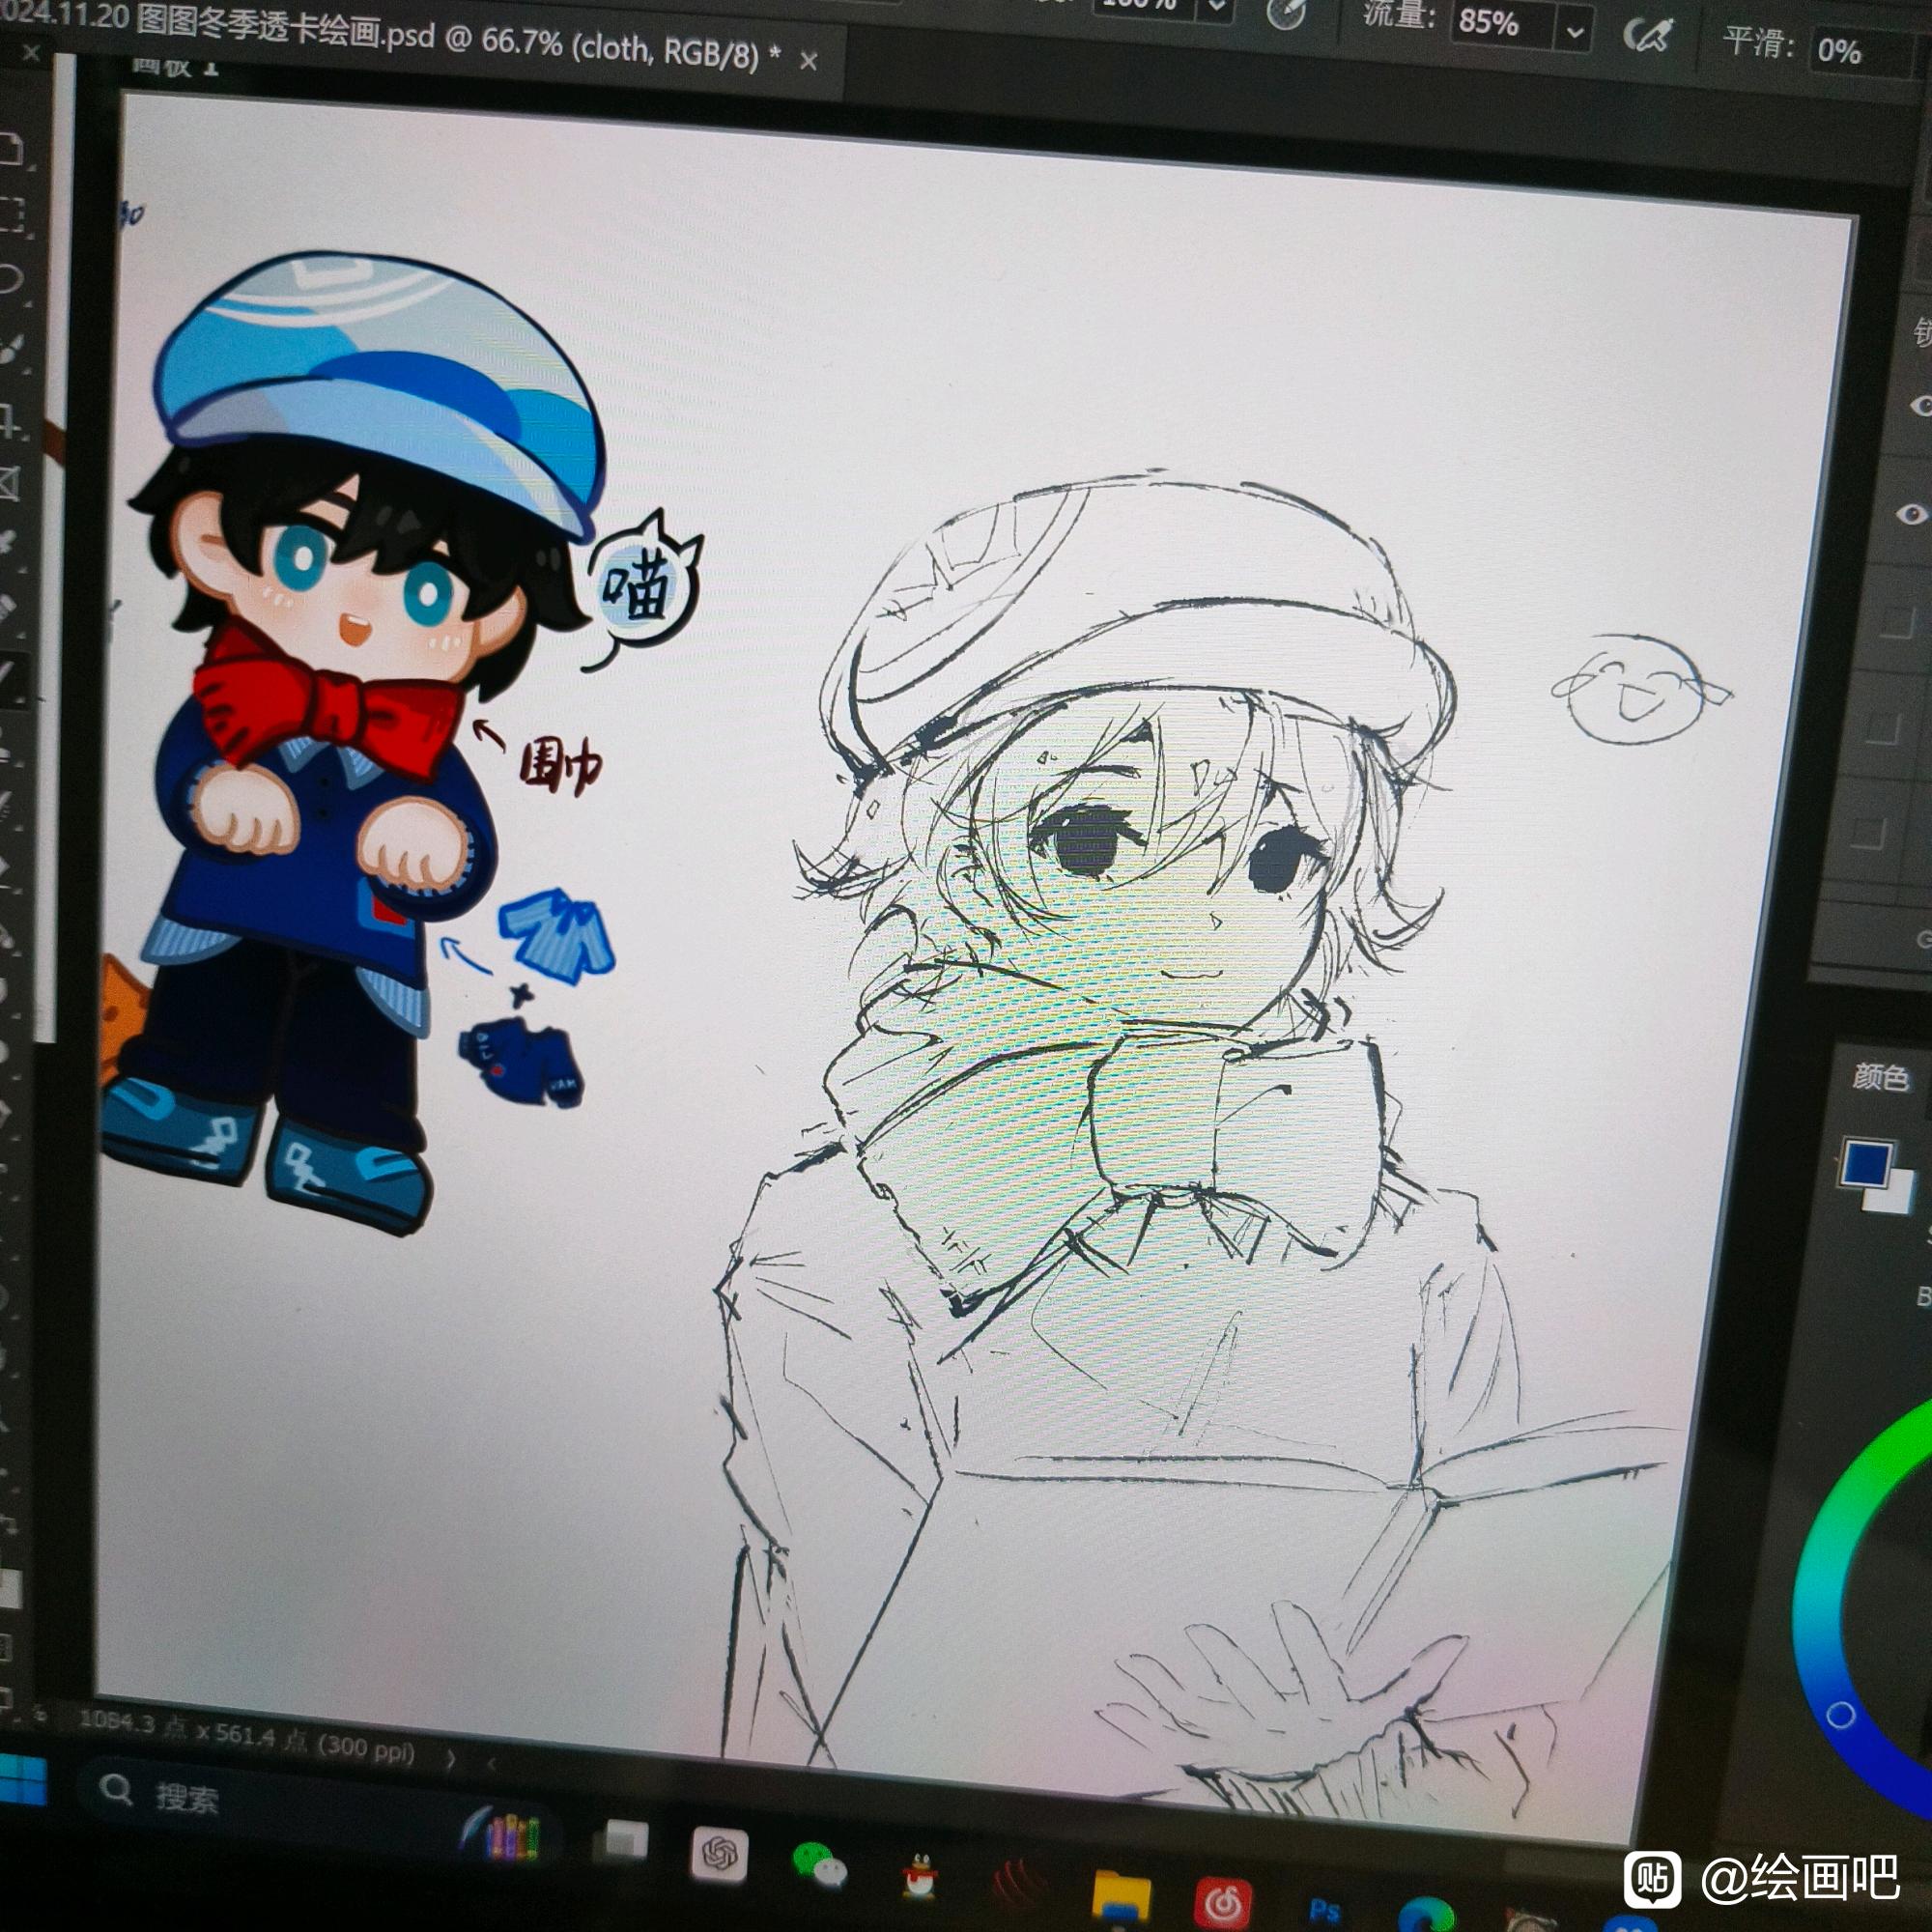This screenshot has width=1932, height=1932.
Task: Open File Explorer from taskbar
Action: (x=1122, y=1895)
